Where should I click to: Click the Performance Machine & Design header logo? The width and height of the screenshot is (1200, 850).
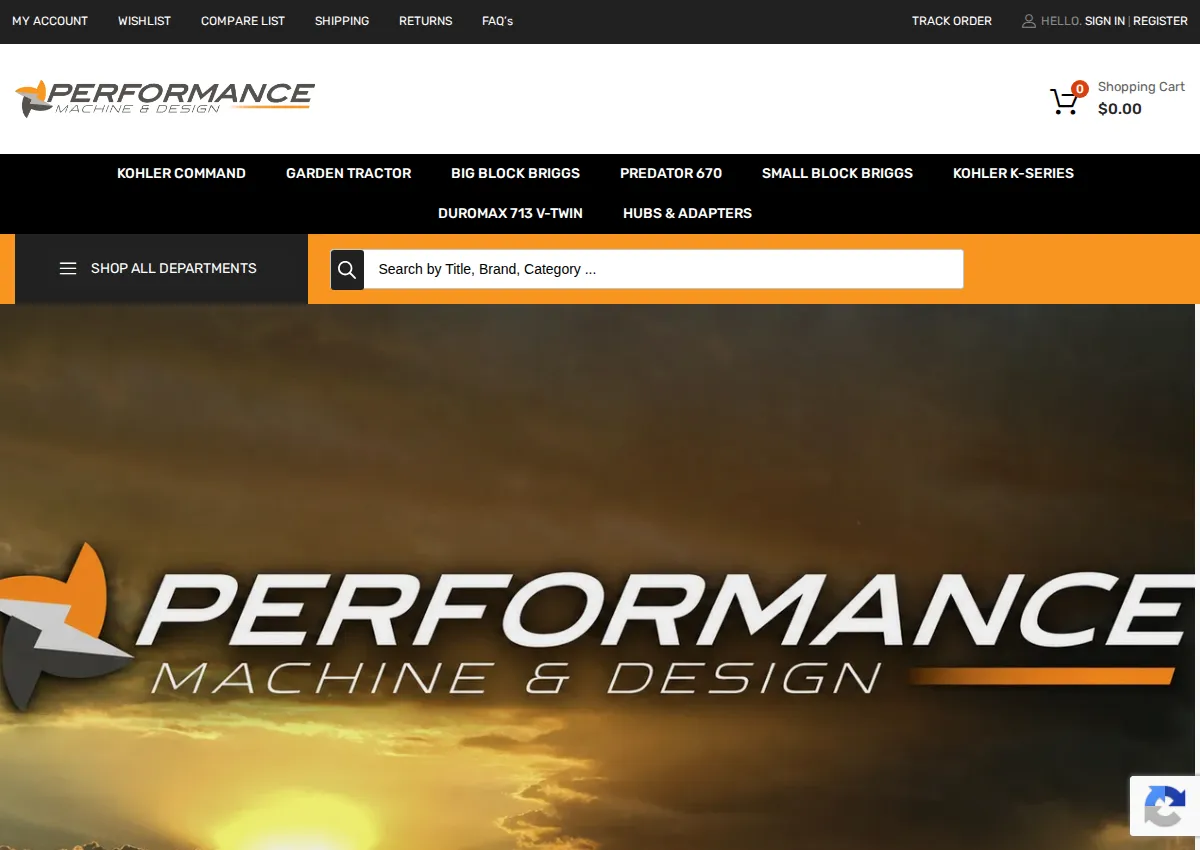pos(165,98)
